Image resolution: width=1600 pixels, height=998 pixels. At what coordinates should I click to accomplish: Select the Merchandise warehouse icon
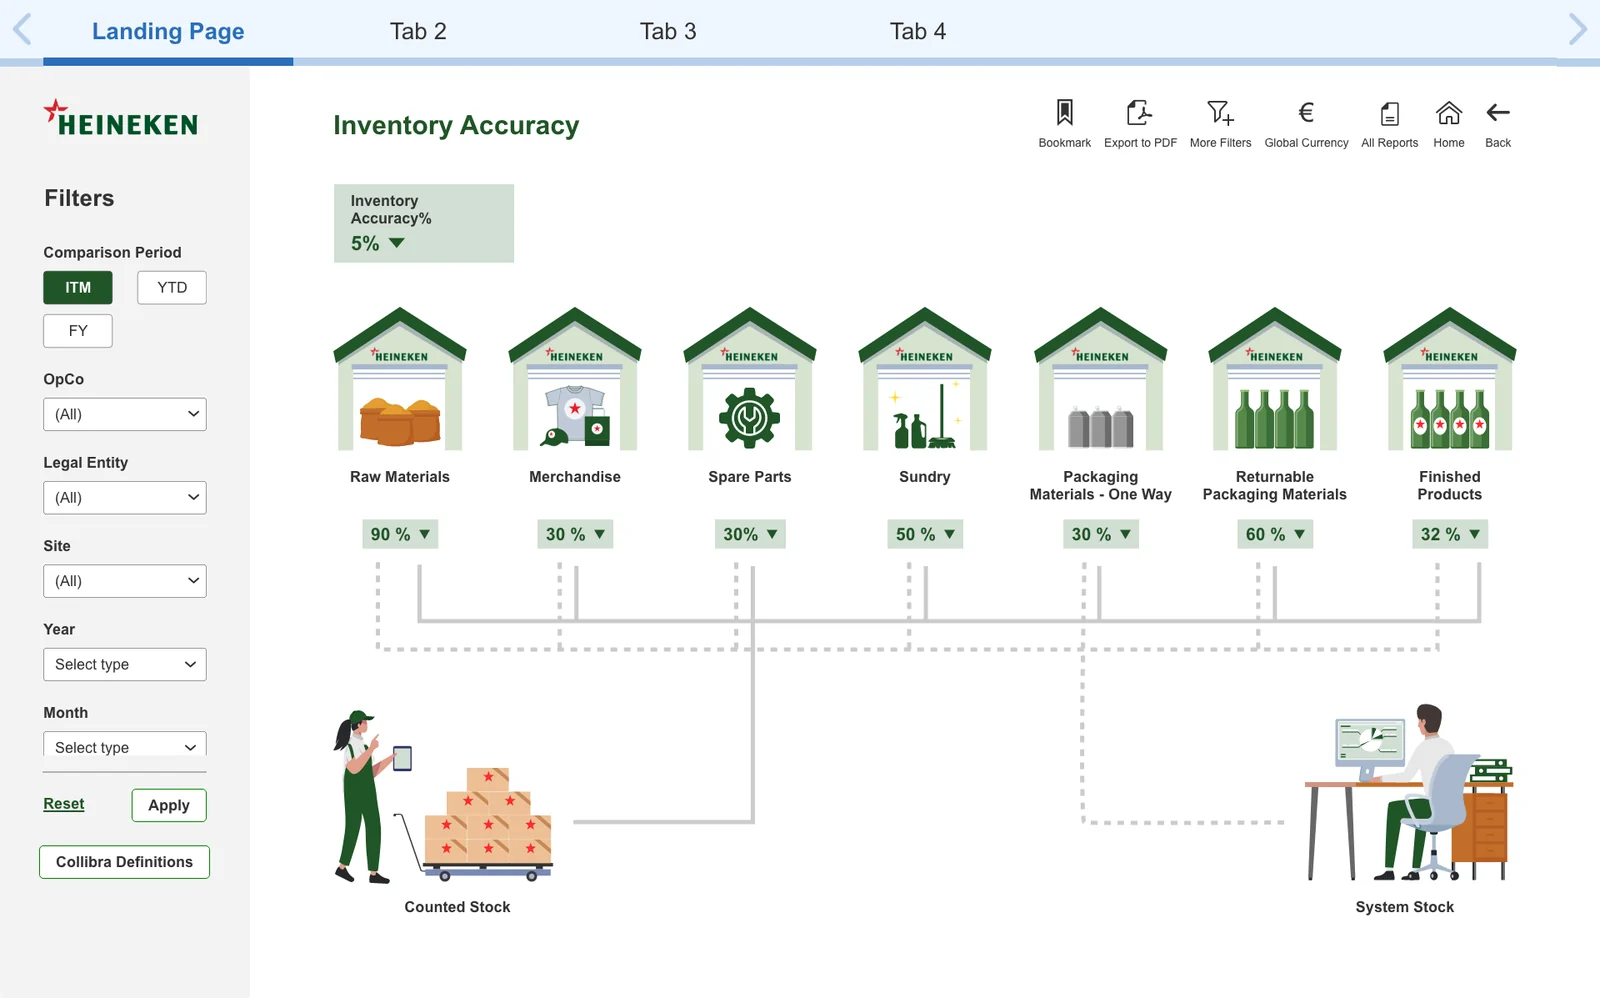575,378
